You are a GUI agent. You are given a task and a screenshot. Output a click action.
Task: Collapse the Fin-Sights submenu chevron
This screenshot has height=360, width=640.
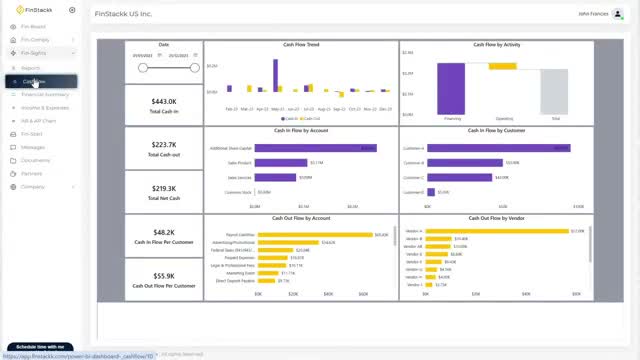point(73,53)
